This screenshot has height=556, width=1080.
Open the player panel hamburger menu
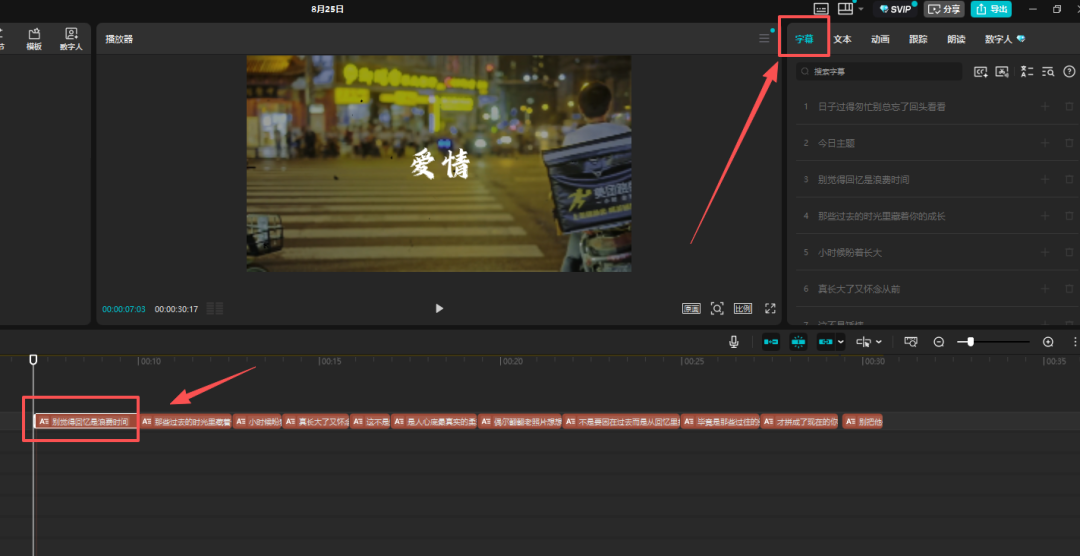pyautogui.click(x=765, y=39)
